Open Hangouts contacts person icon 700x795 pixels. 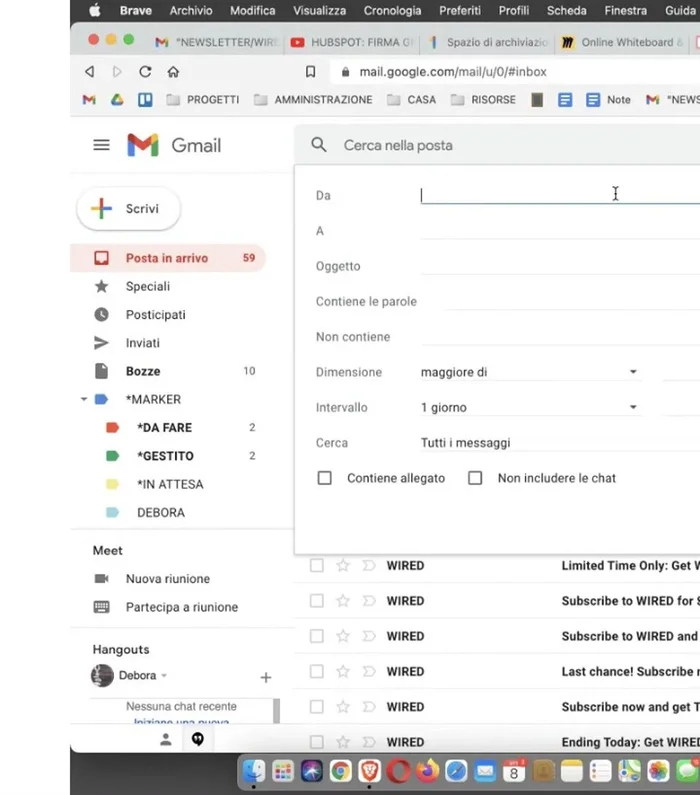[166, 739]
